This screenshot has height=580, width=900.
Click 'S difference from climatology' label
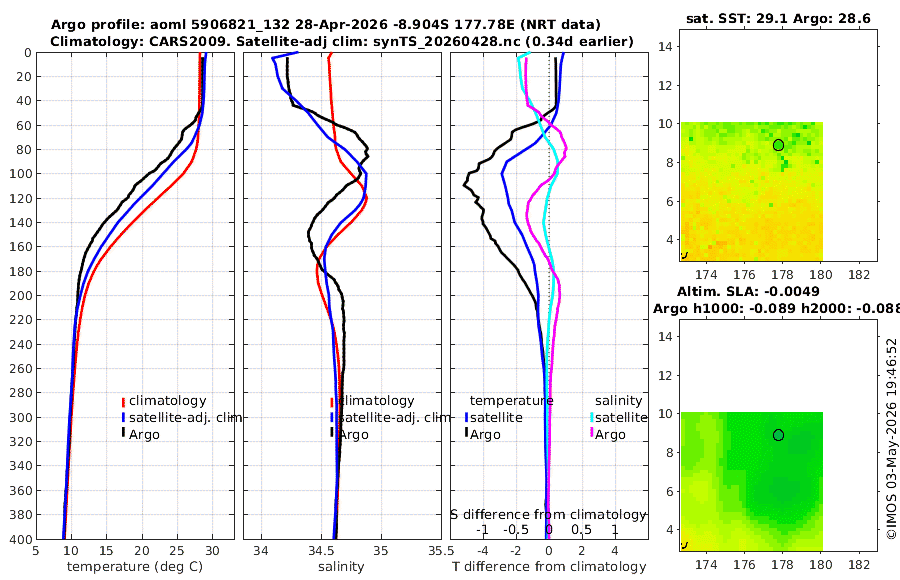(548, 515)
